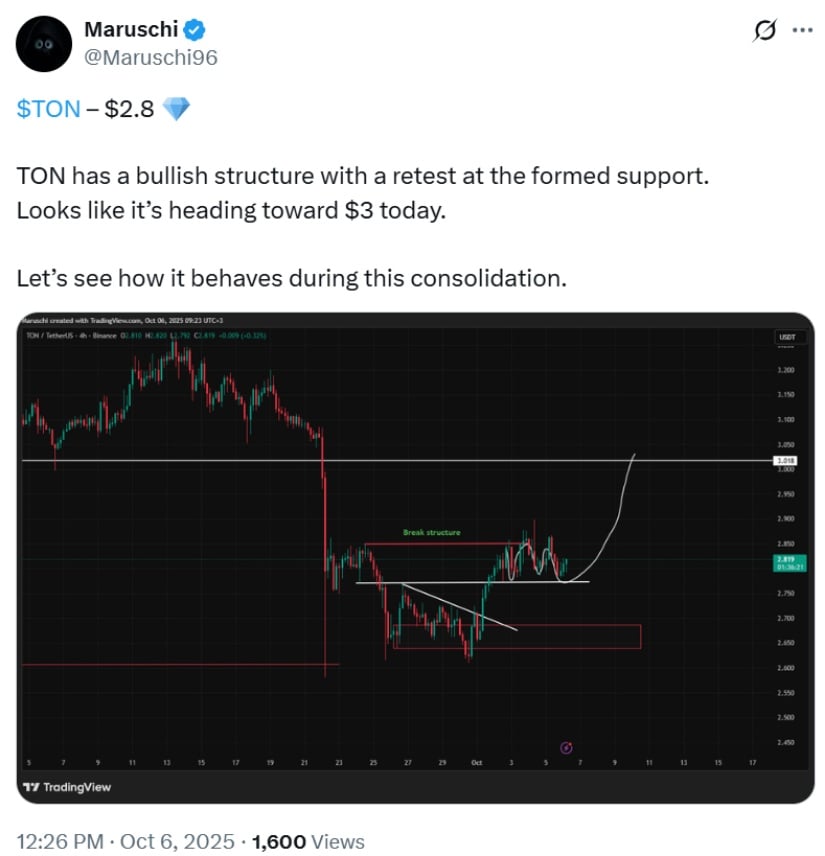Image resolution: width=825 pixels, height=856 pixels.
Task: Click the Maruschi display name
Action: [x=131, y=31]
